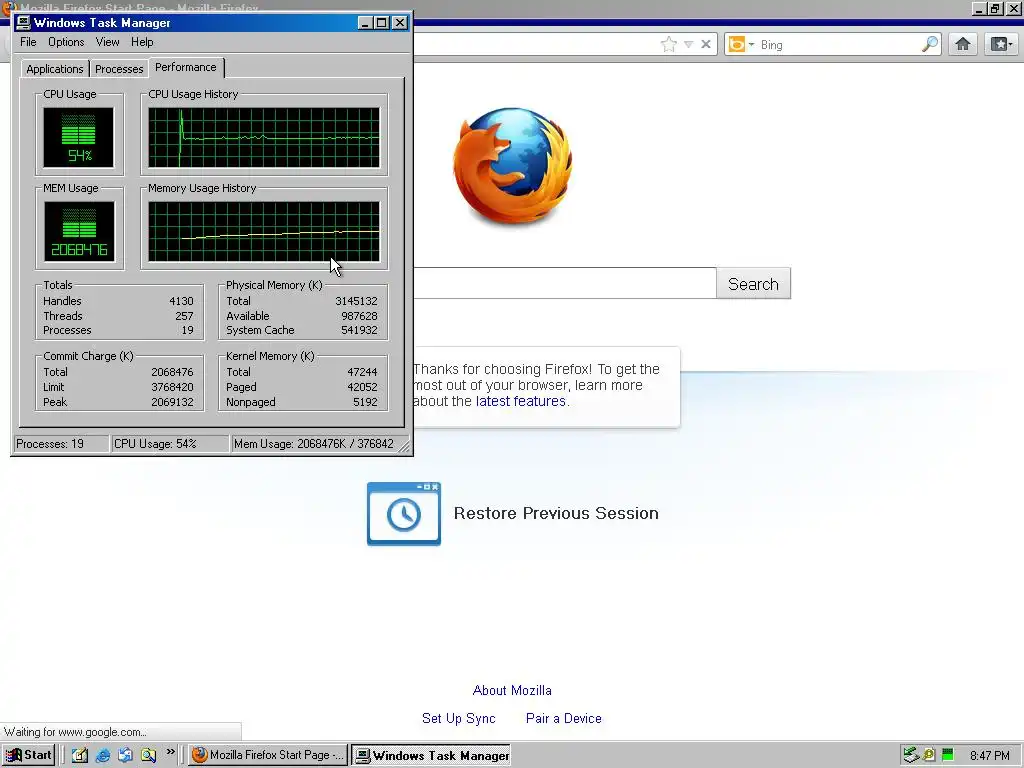The image size is (1024, 768).
Task: Open the Help menu in Task Manager
Action: (142, 42)
